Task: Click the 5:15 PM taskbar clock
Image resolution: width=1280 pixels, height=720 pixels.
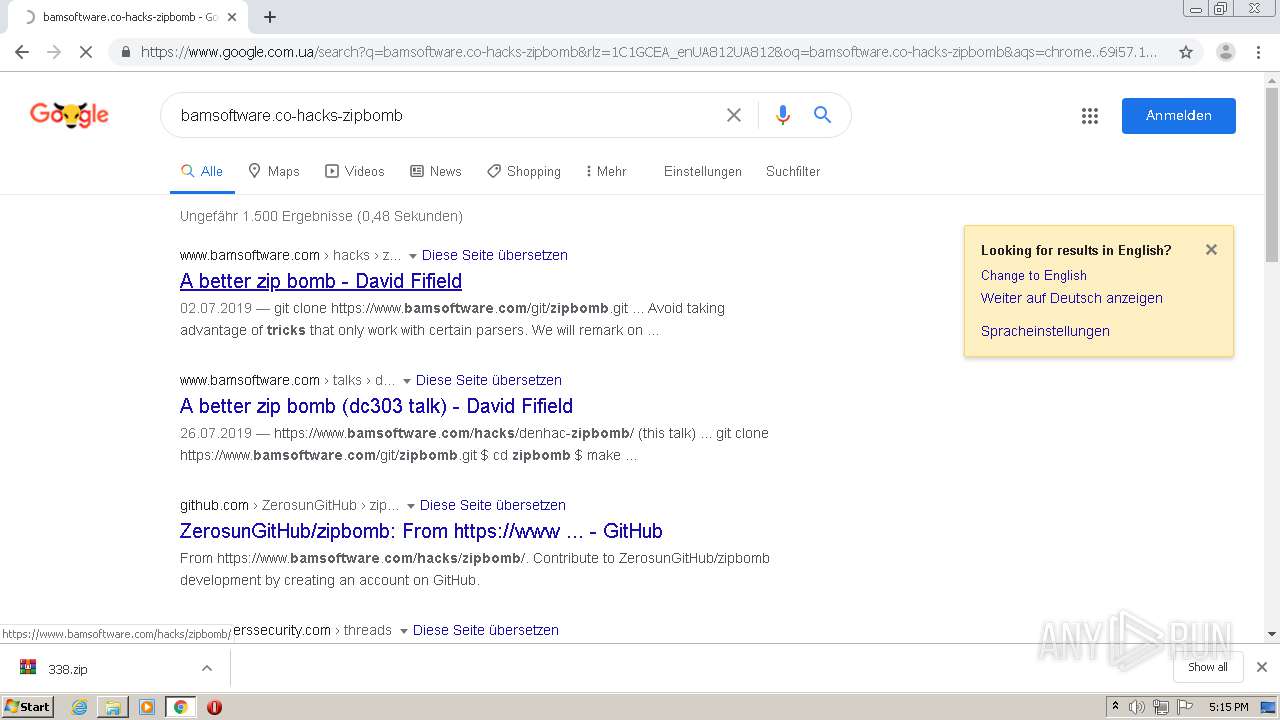Action: pos(1228,707)
